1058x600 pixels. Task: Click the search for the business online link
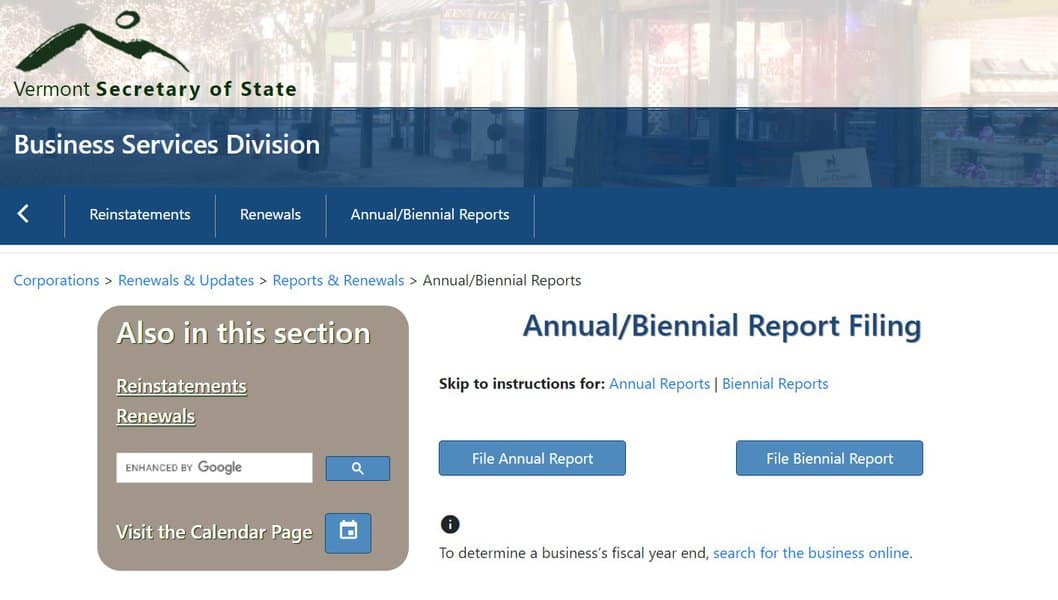point(812,552)
